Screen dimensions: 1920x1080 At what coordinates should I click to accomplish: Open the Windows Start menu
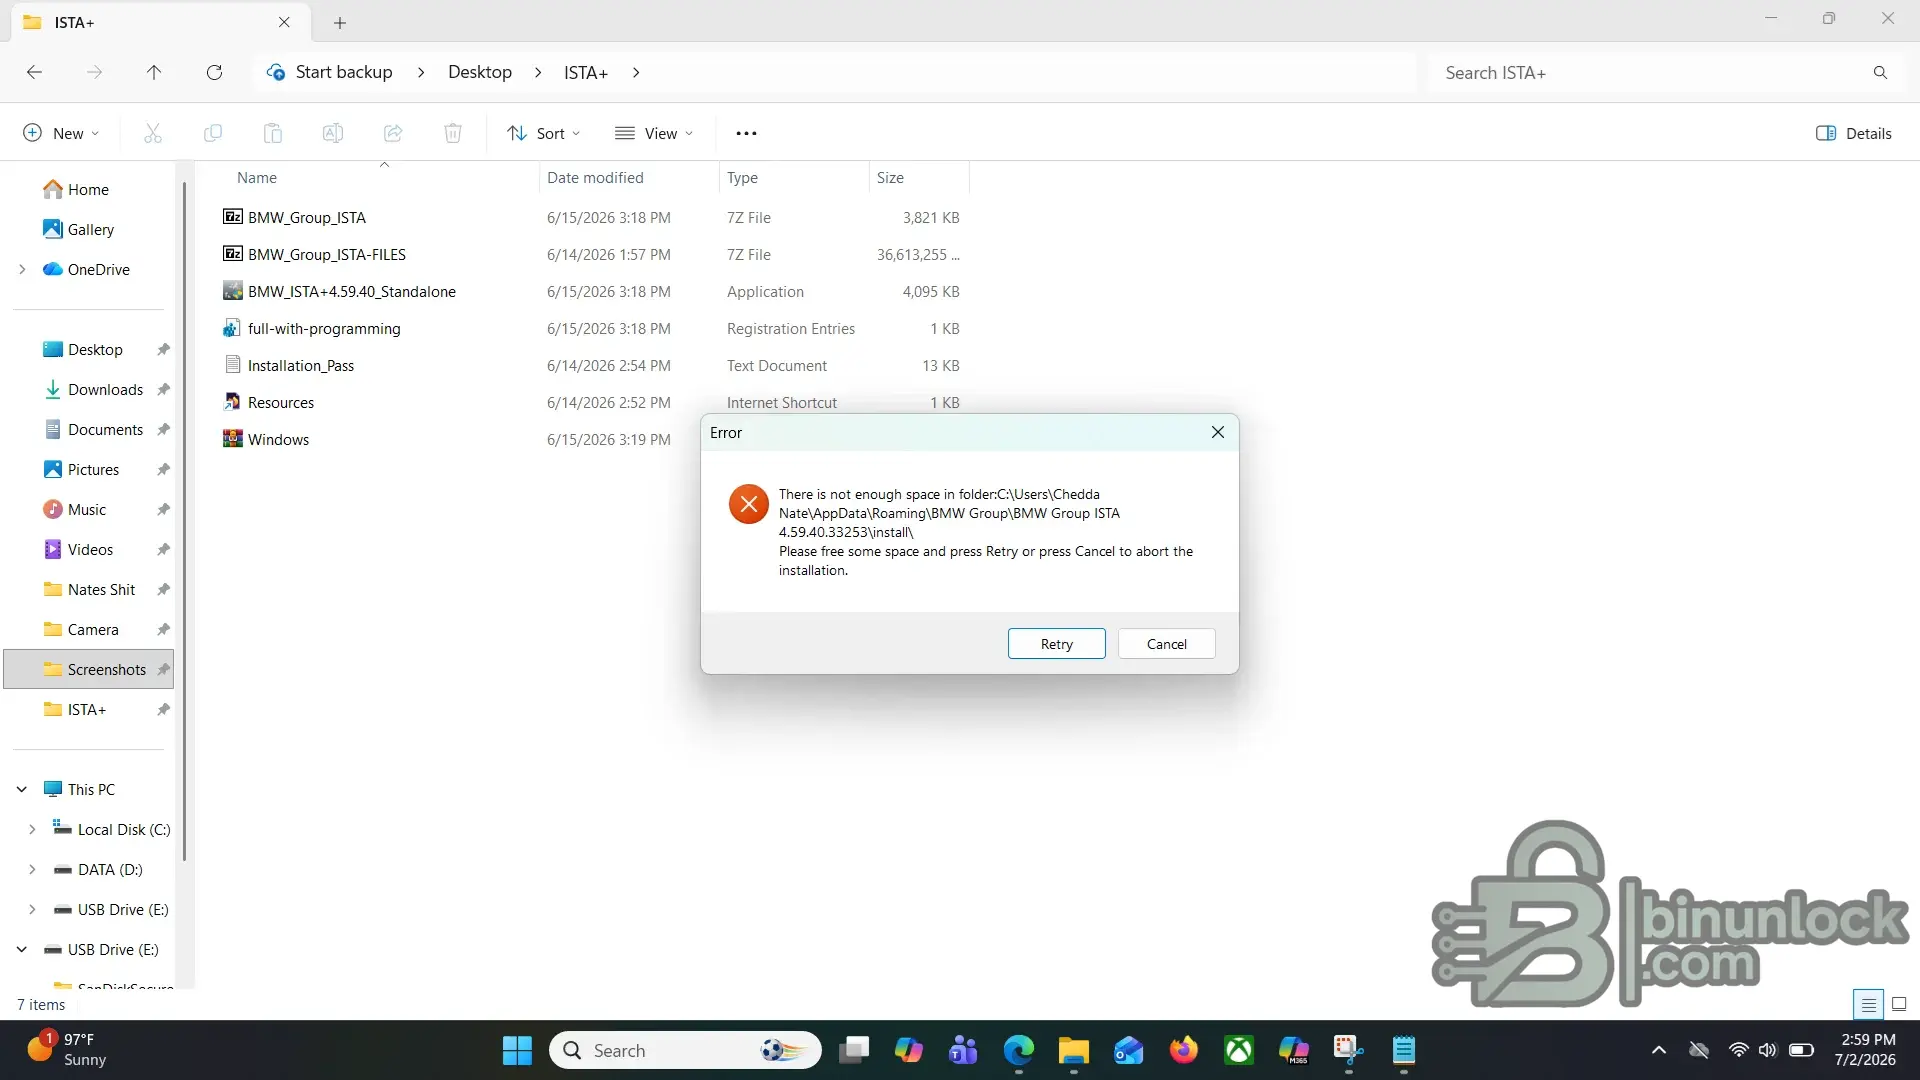click(517, 1050)
